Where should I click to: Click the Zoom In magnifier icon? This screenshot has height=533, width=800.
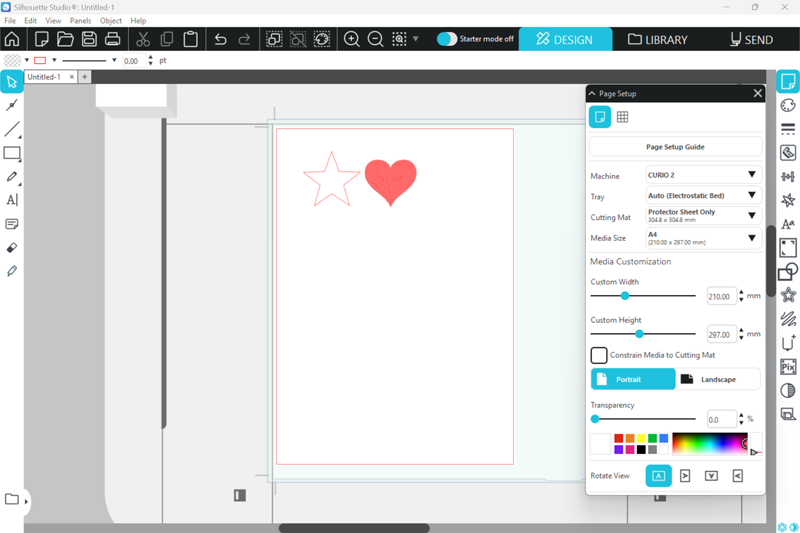coord(352,40)
